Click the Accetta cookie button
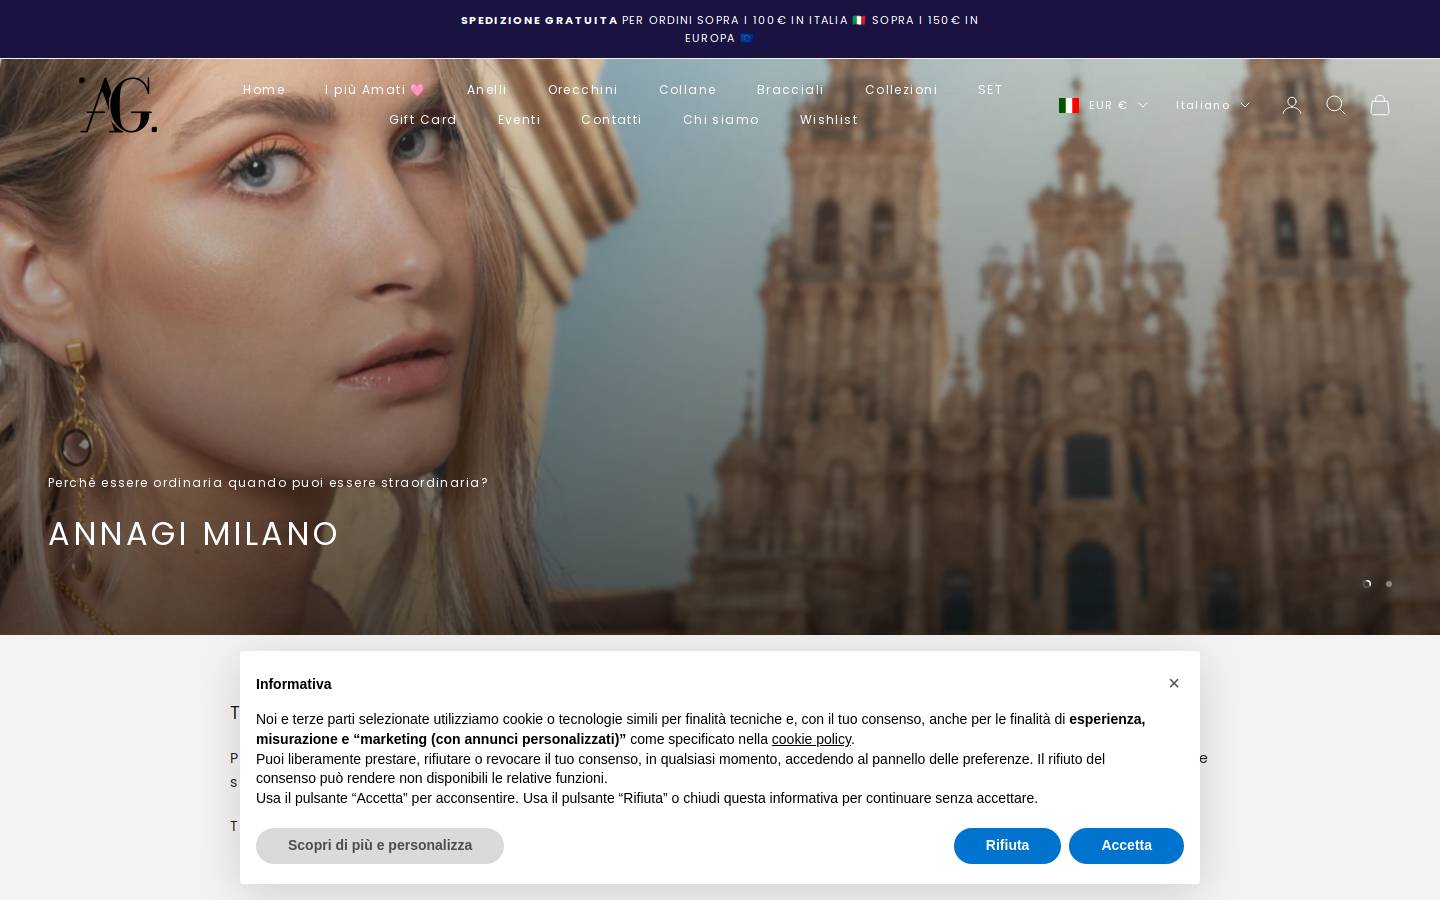The width and height of the screenshot is (1440, 900). pyautogui.click(x=1126, y=846)
